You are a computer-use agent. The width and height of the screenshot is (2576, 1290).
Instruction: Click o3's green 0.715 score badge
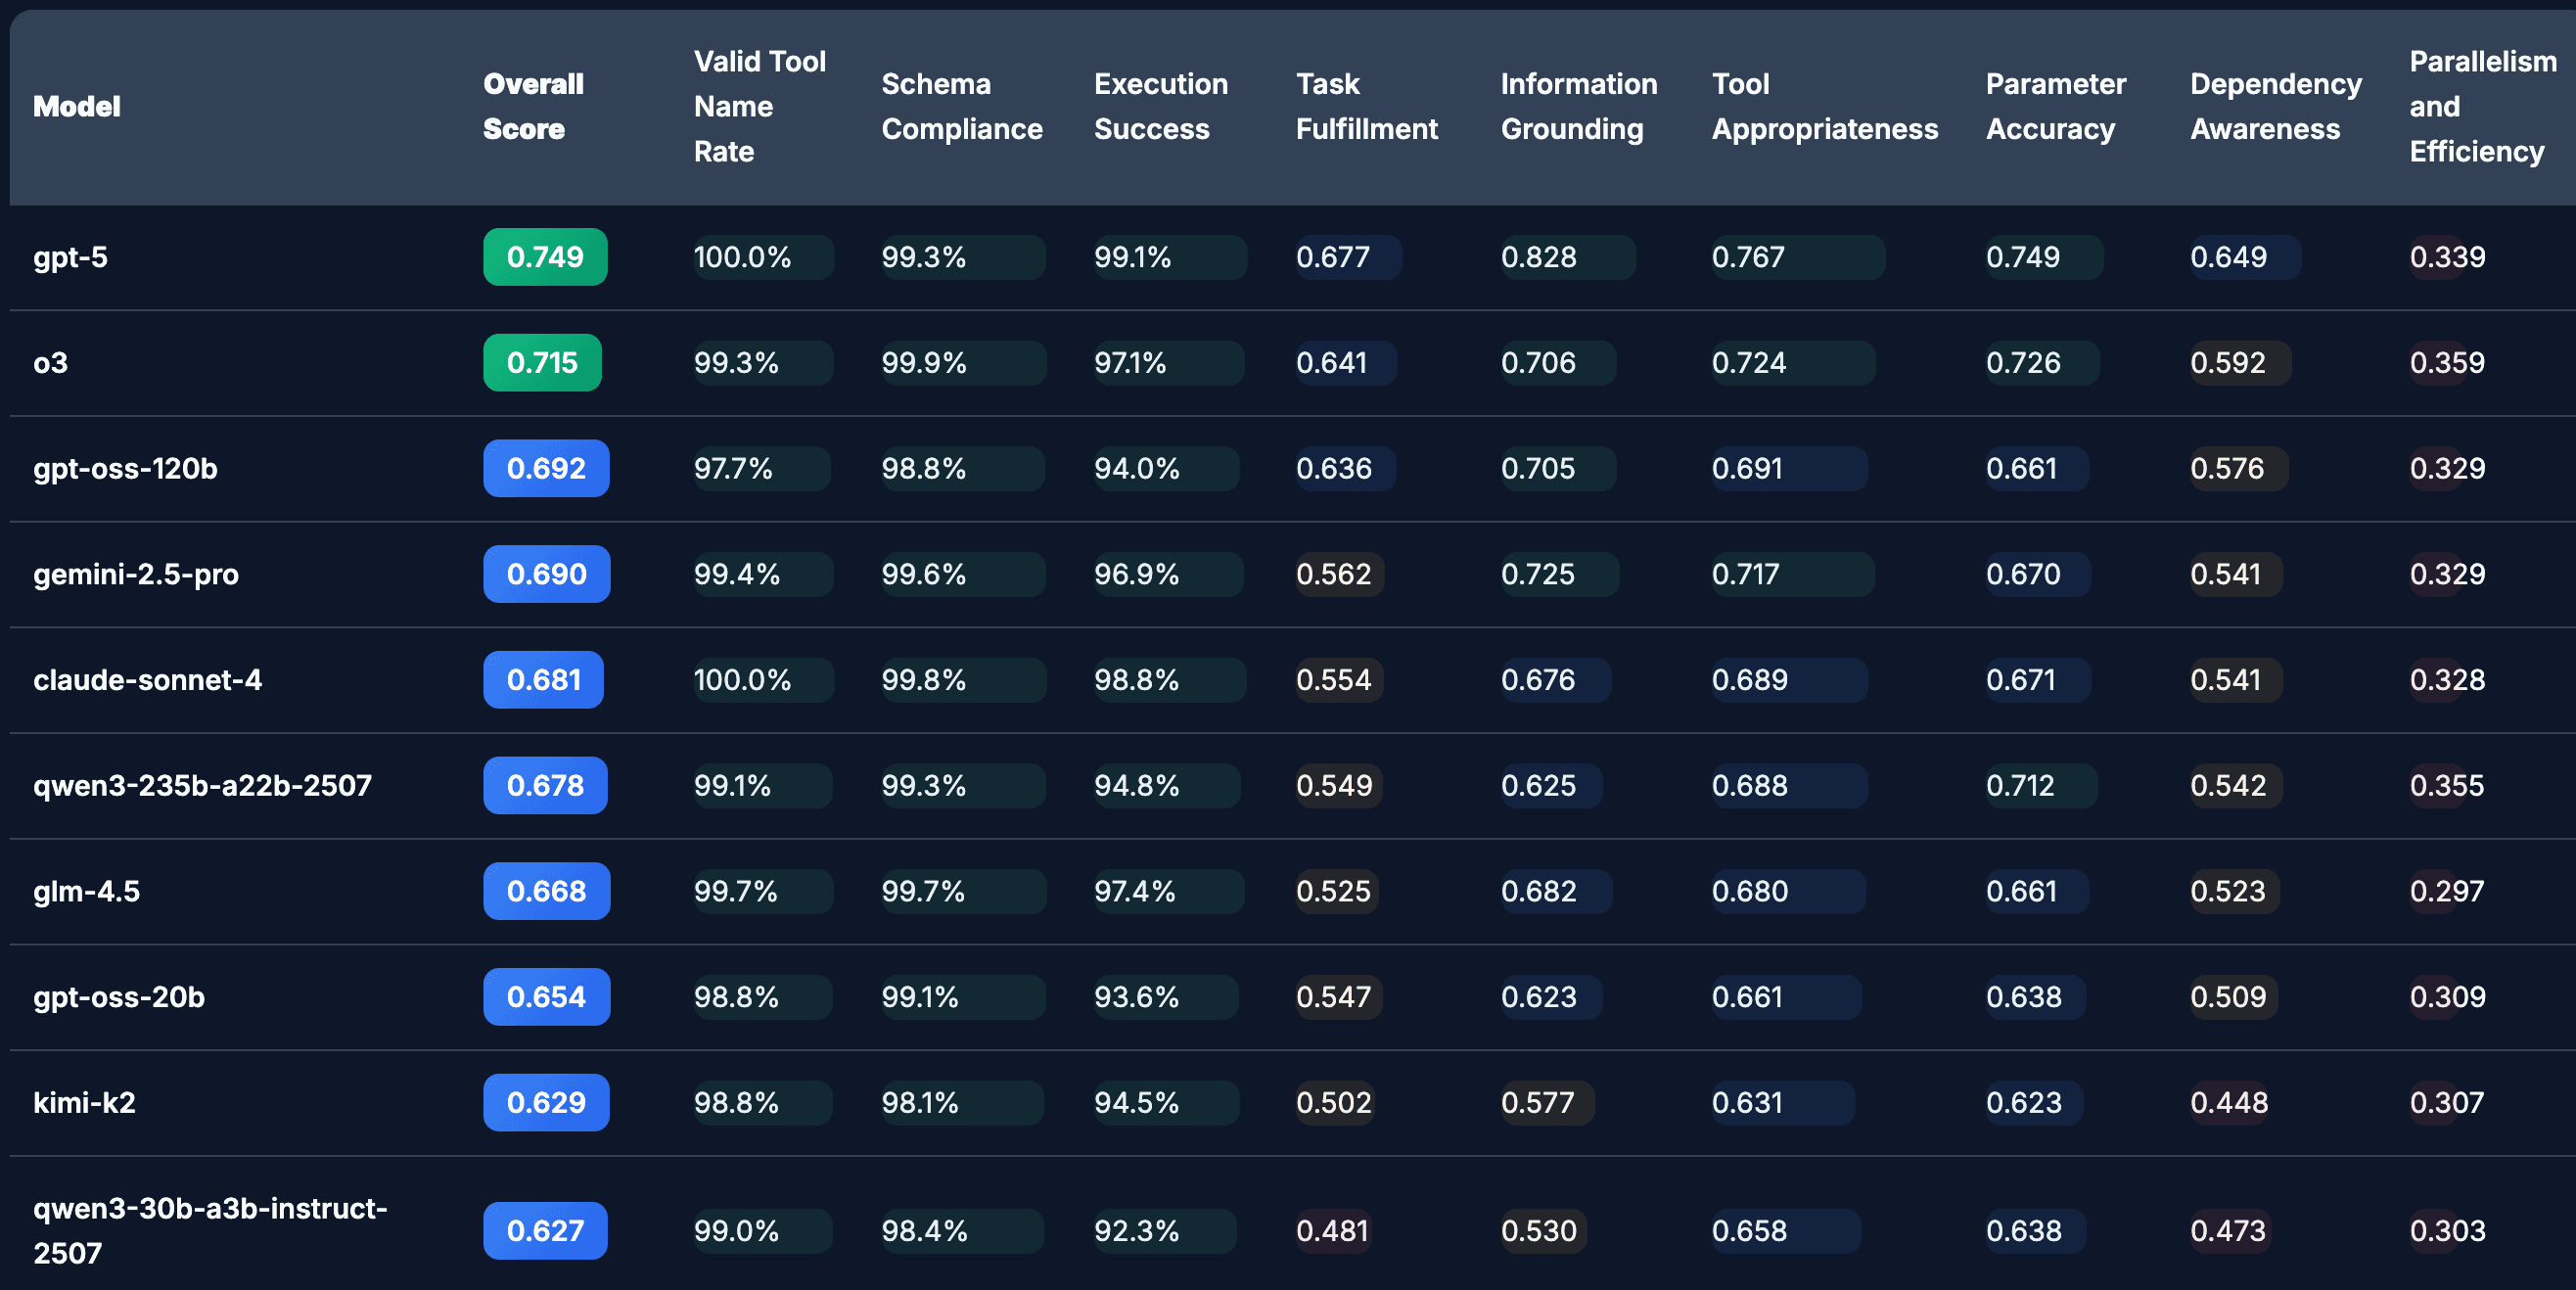click(542, 362)
